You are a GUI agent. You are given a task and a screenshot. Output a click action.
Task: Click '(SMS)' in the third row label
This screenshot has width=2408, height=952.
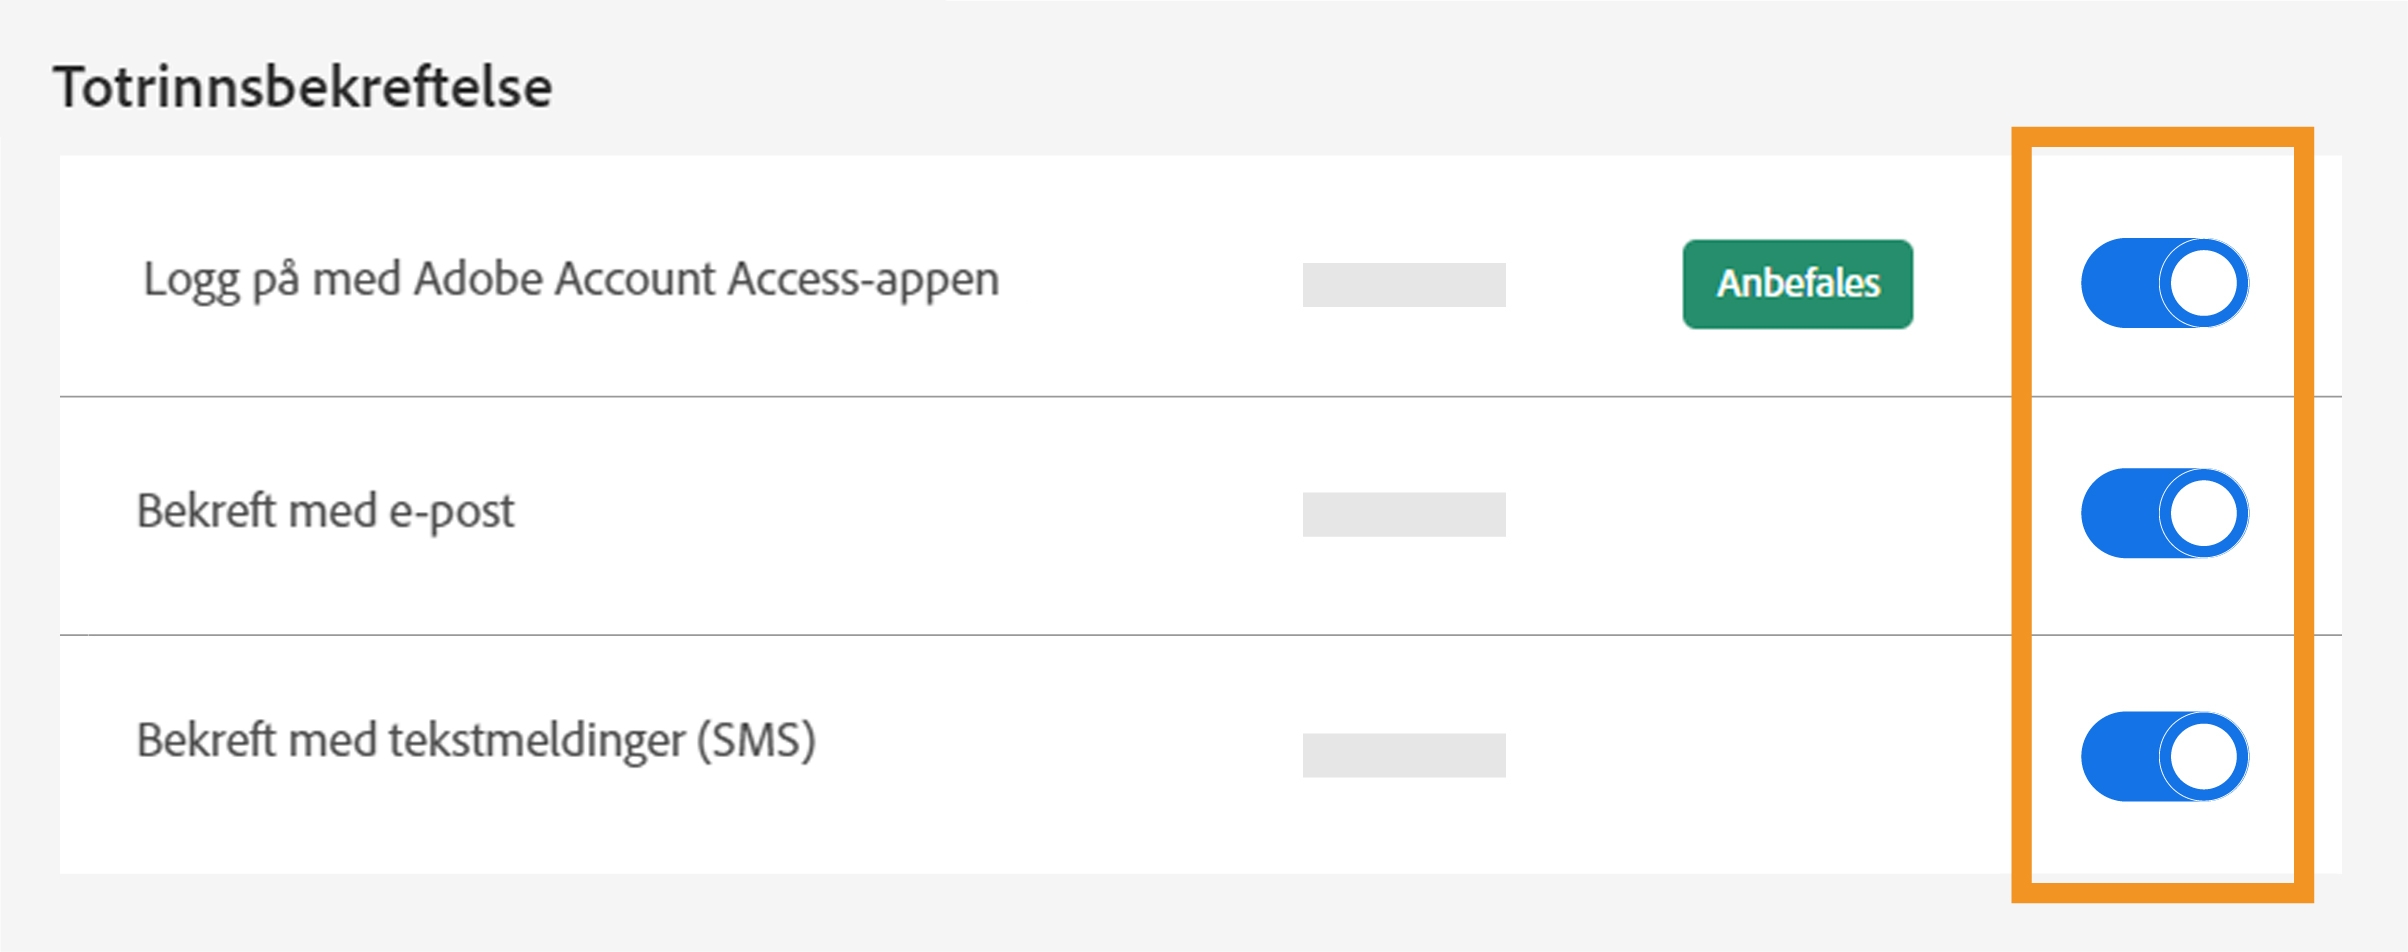coord(756,741)
